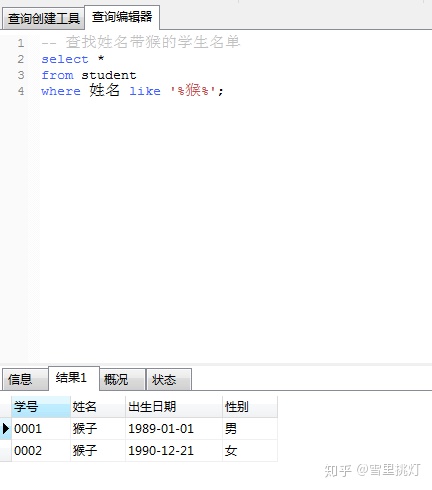Open the 概况 tab
Image resolution: width=432 pixels, height=490 pixels.
(x=123, y=379)
